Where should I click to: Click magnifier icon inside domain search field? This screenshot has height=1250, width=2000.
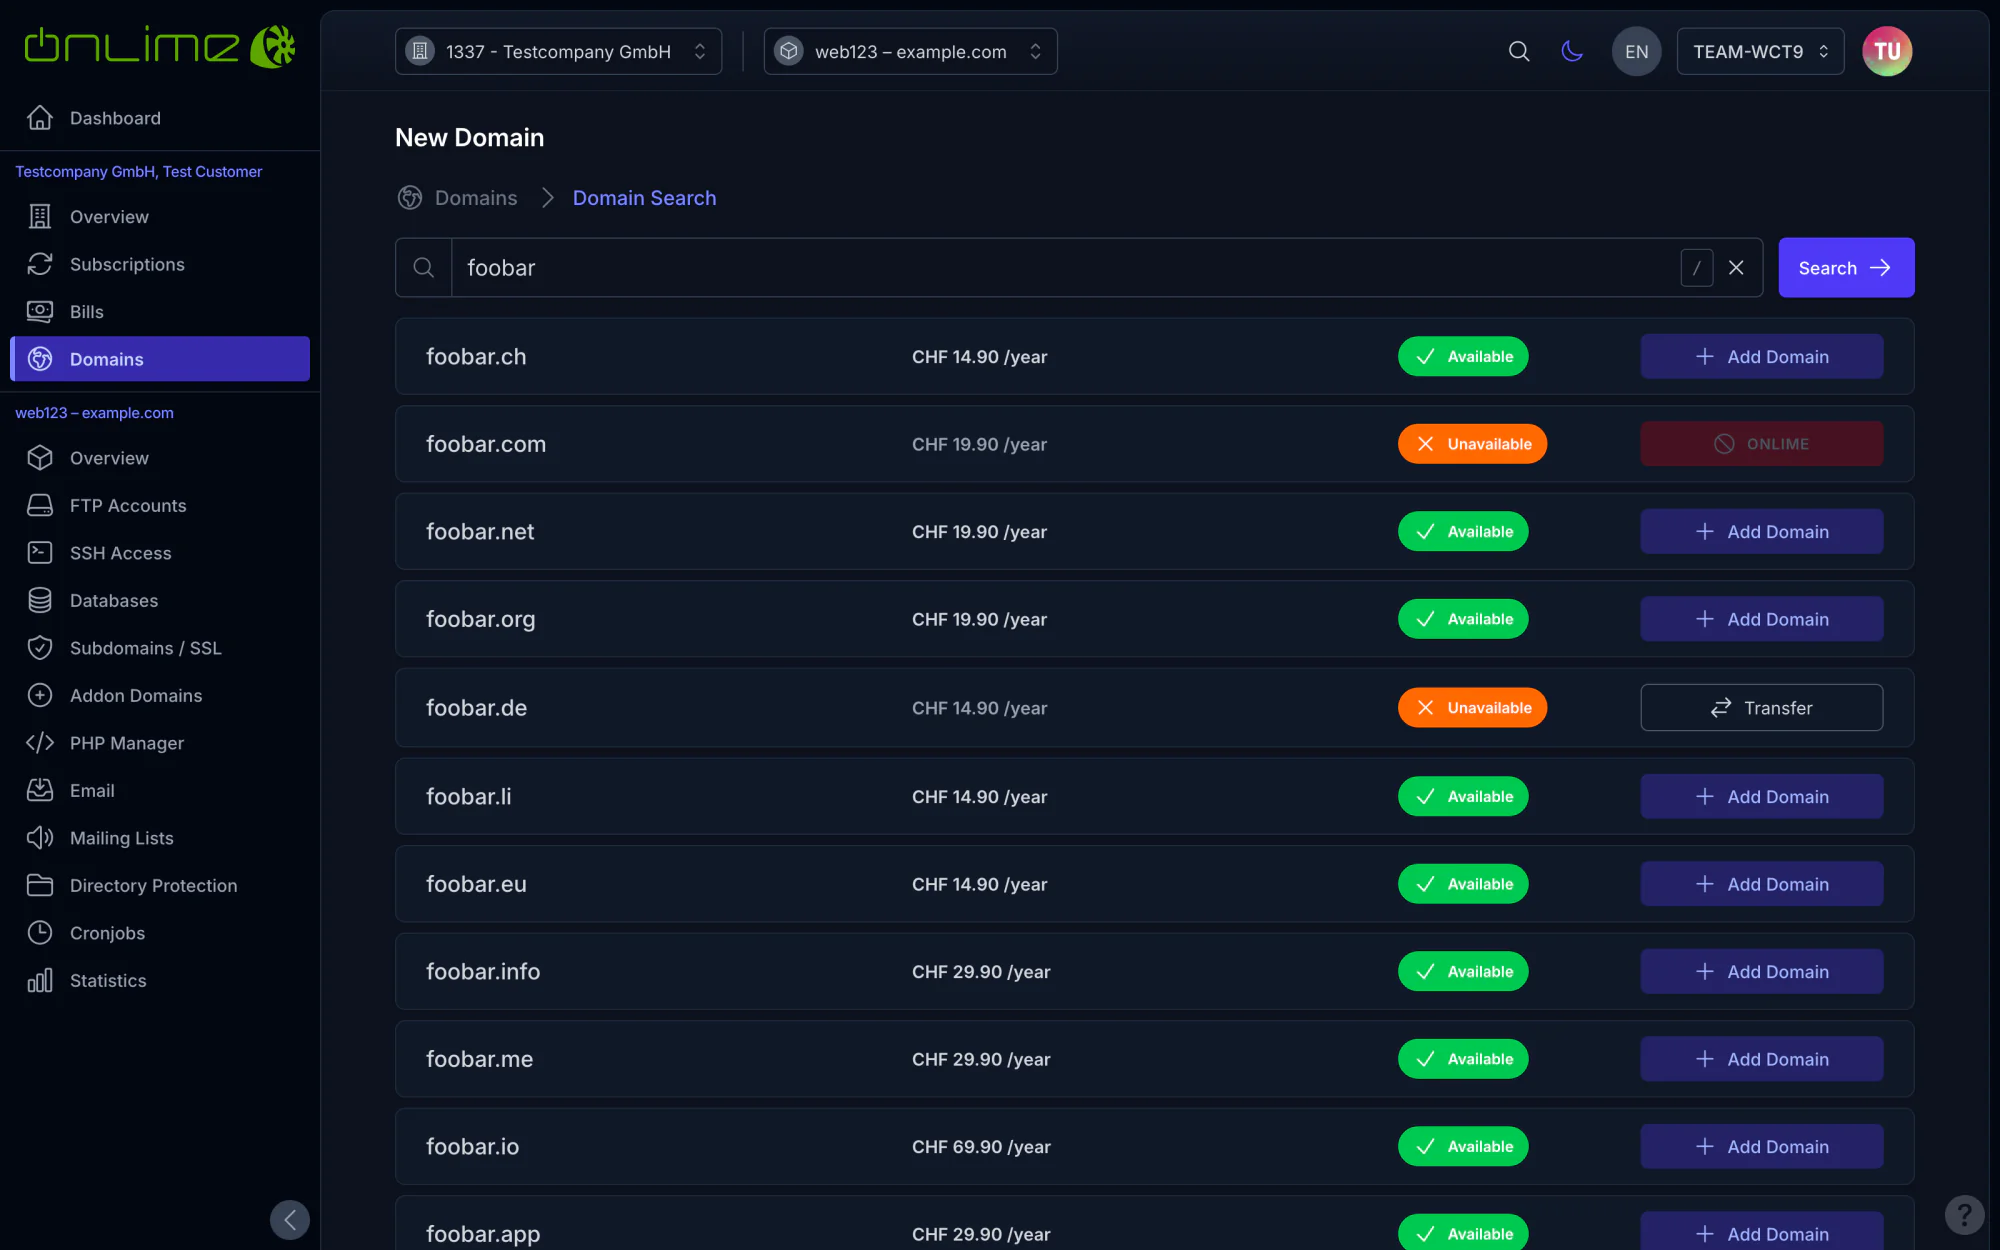point(424,267)
